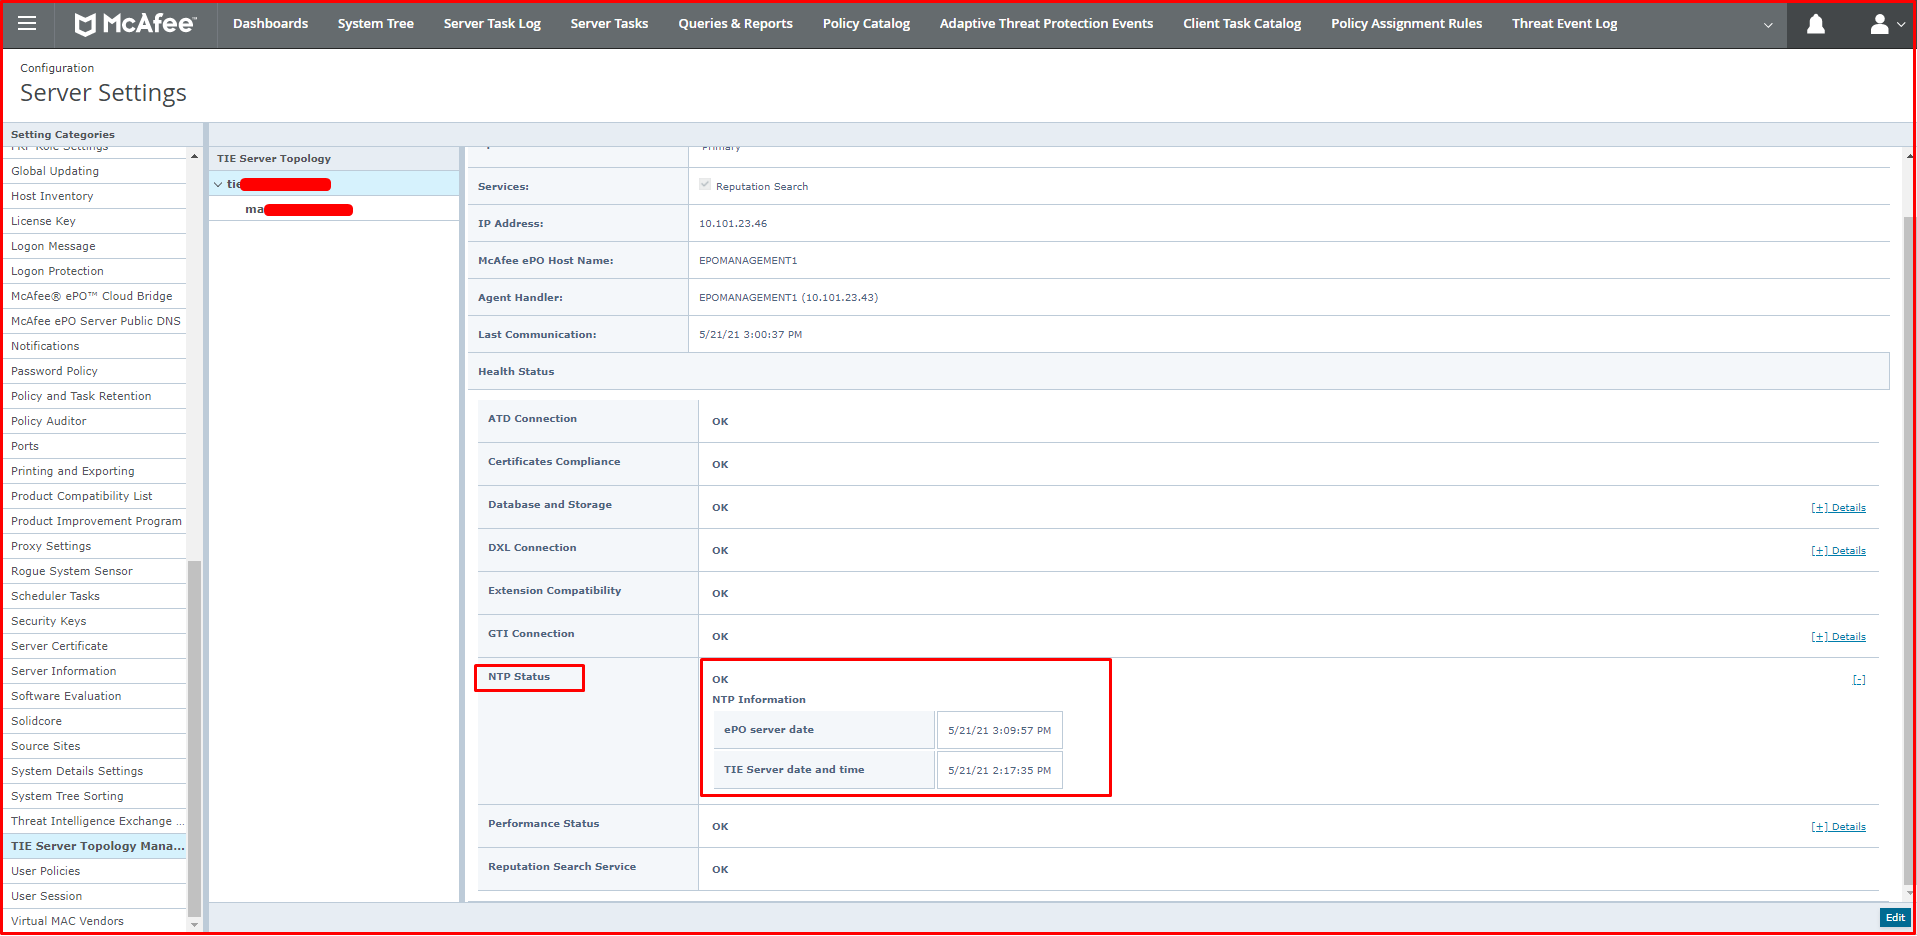Open Policy Assignment Rules
Image resolution: width=1917 pixels, height=936 pixels.
click(x=1406, y=23)
